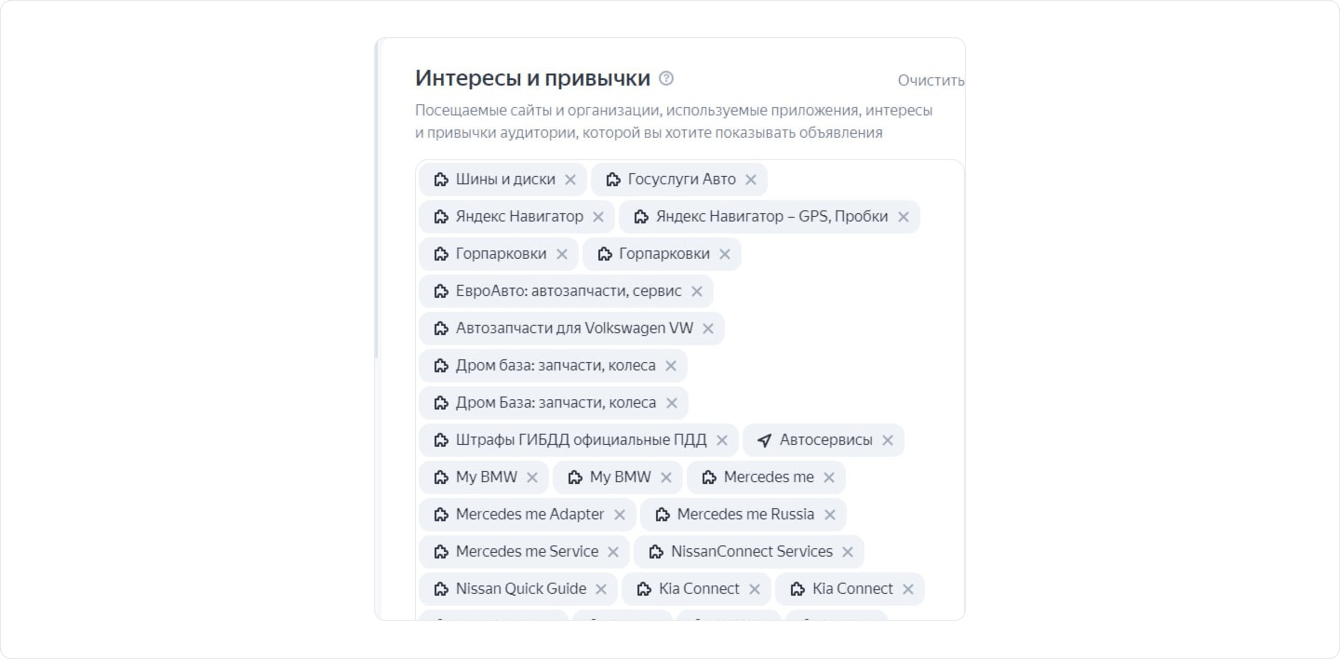1340x659 pixels.
Task: Remove Яндекс Навигатор – GPS, Пробки chip
Action: click(903, 217)
